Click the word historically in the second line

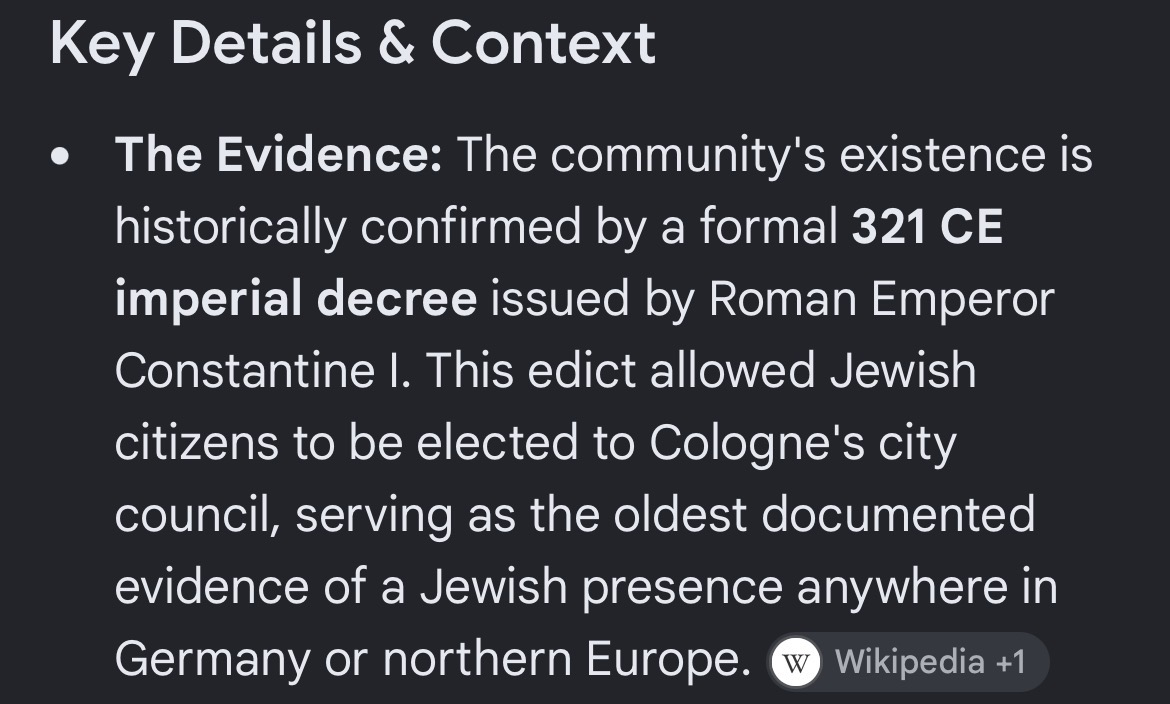click(x=231, y=227)
